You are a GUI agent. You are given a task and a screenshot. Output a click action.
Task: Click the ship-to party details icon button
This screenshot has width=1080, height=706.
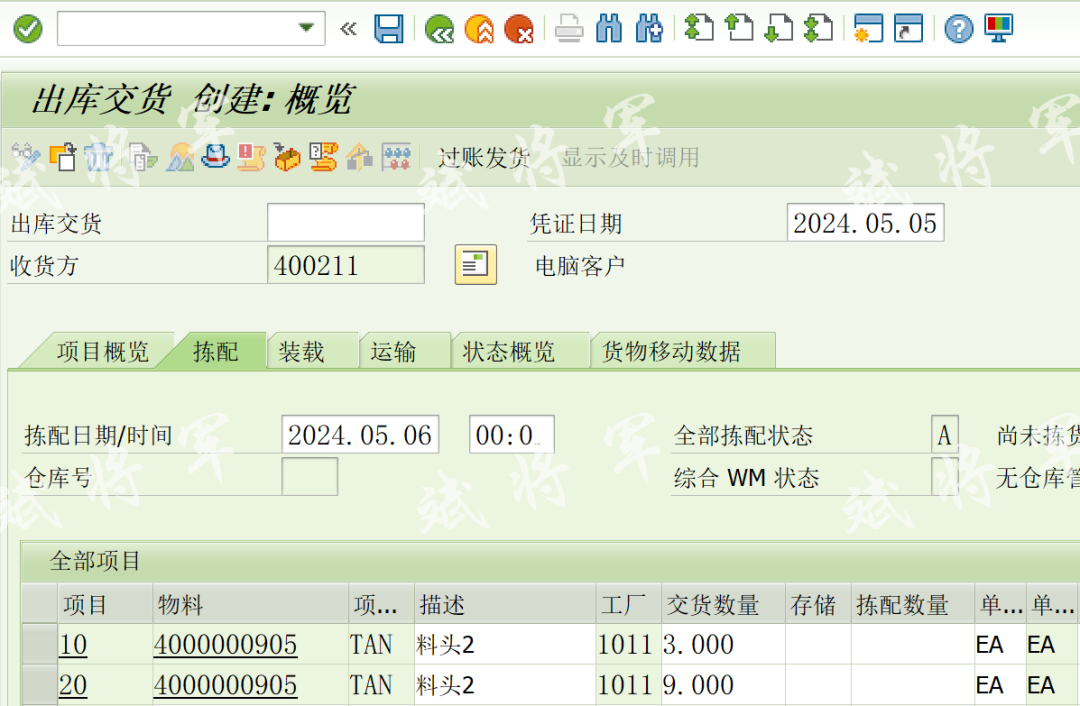pyautogui.click(x=475, y=264)
